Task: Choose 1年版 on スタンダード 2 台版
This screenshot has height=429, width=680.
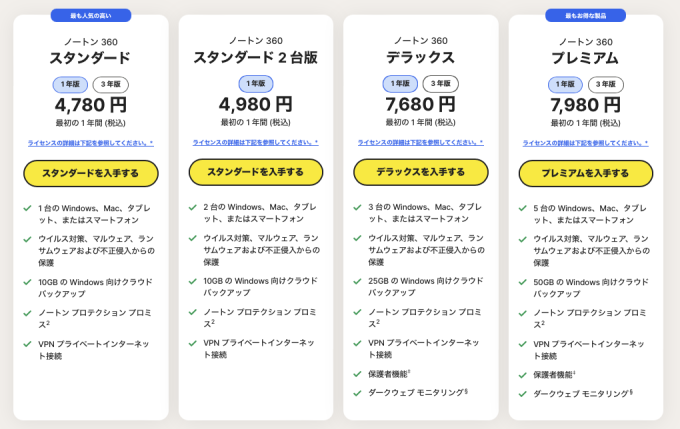Action: (x=255, y=83)
